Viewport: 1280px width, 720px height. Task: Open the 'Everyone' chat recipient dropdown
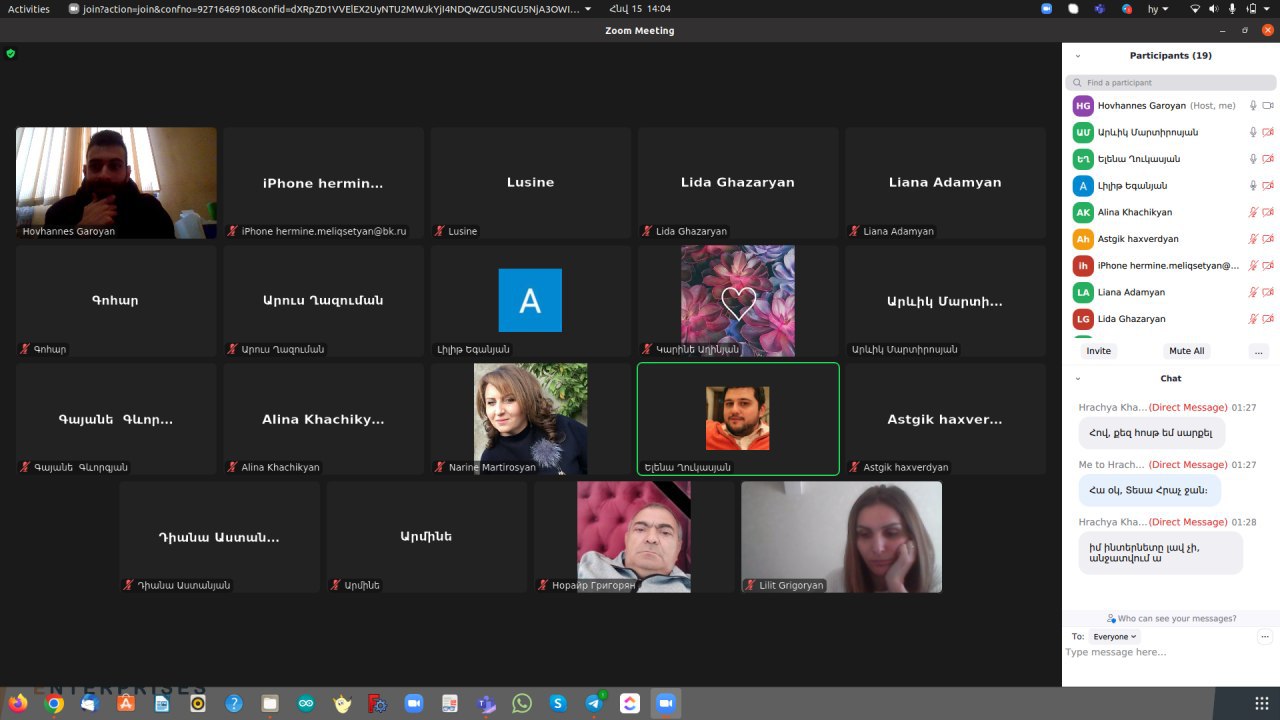(x=1115, y=636)
